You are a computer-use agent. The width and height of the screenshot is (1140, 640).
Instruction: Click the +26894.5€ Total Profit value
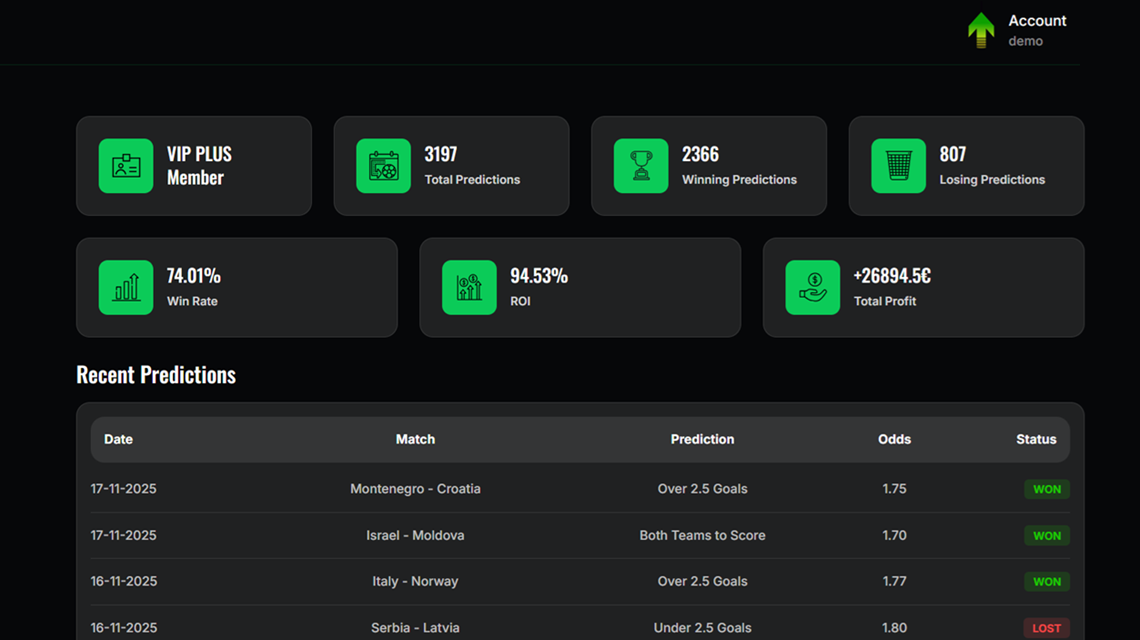[892, 276]
